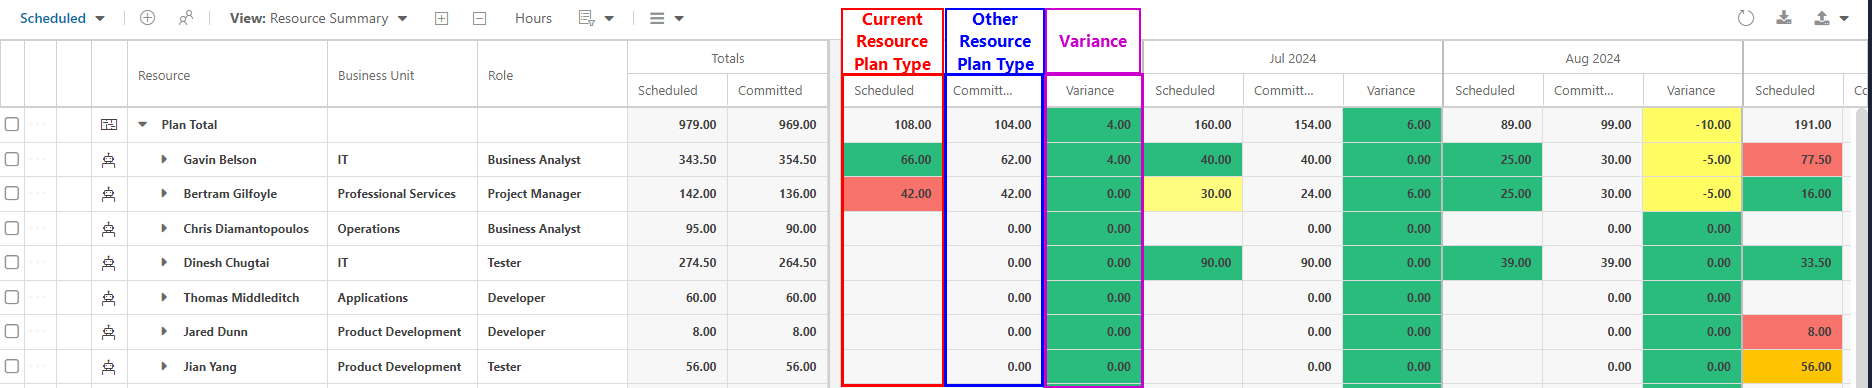Viewport: 1872px width, 388px height.
Task: Select the Gavin Belson row checkbox
Action: pyautogui.click(x=12, y=160)
